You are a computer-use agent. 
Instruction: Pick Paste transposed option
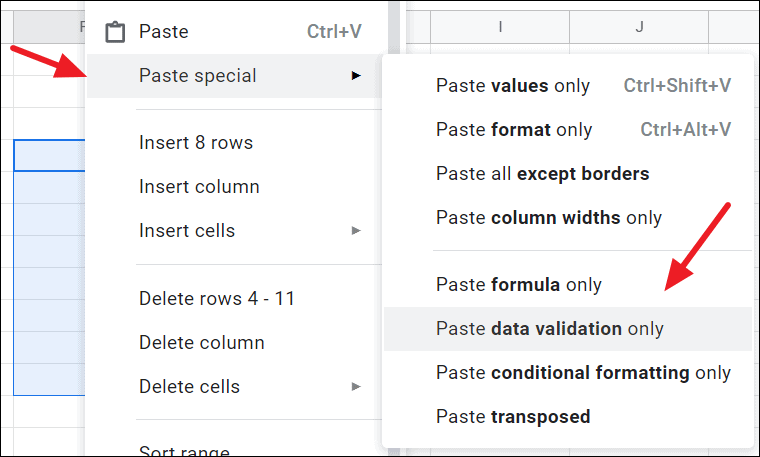point(513,417)
